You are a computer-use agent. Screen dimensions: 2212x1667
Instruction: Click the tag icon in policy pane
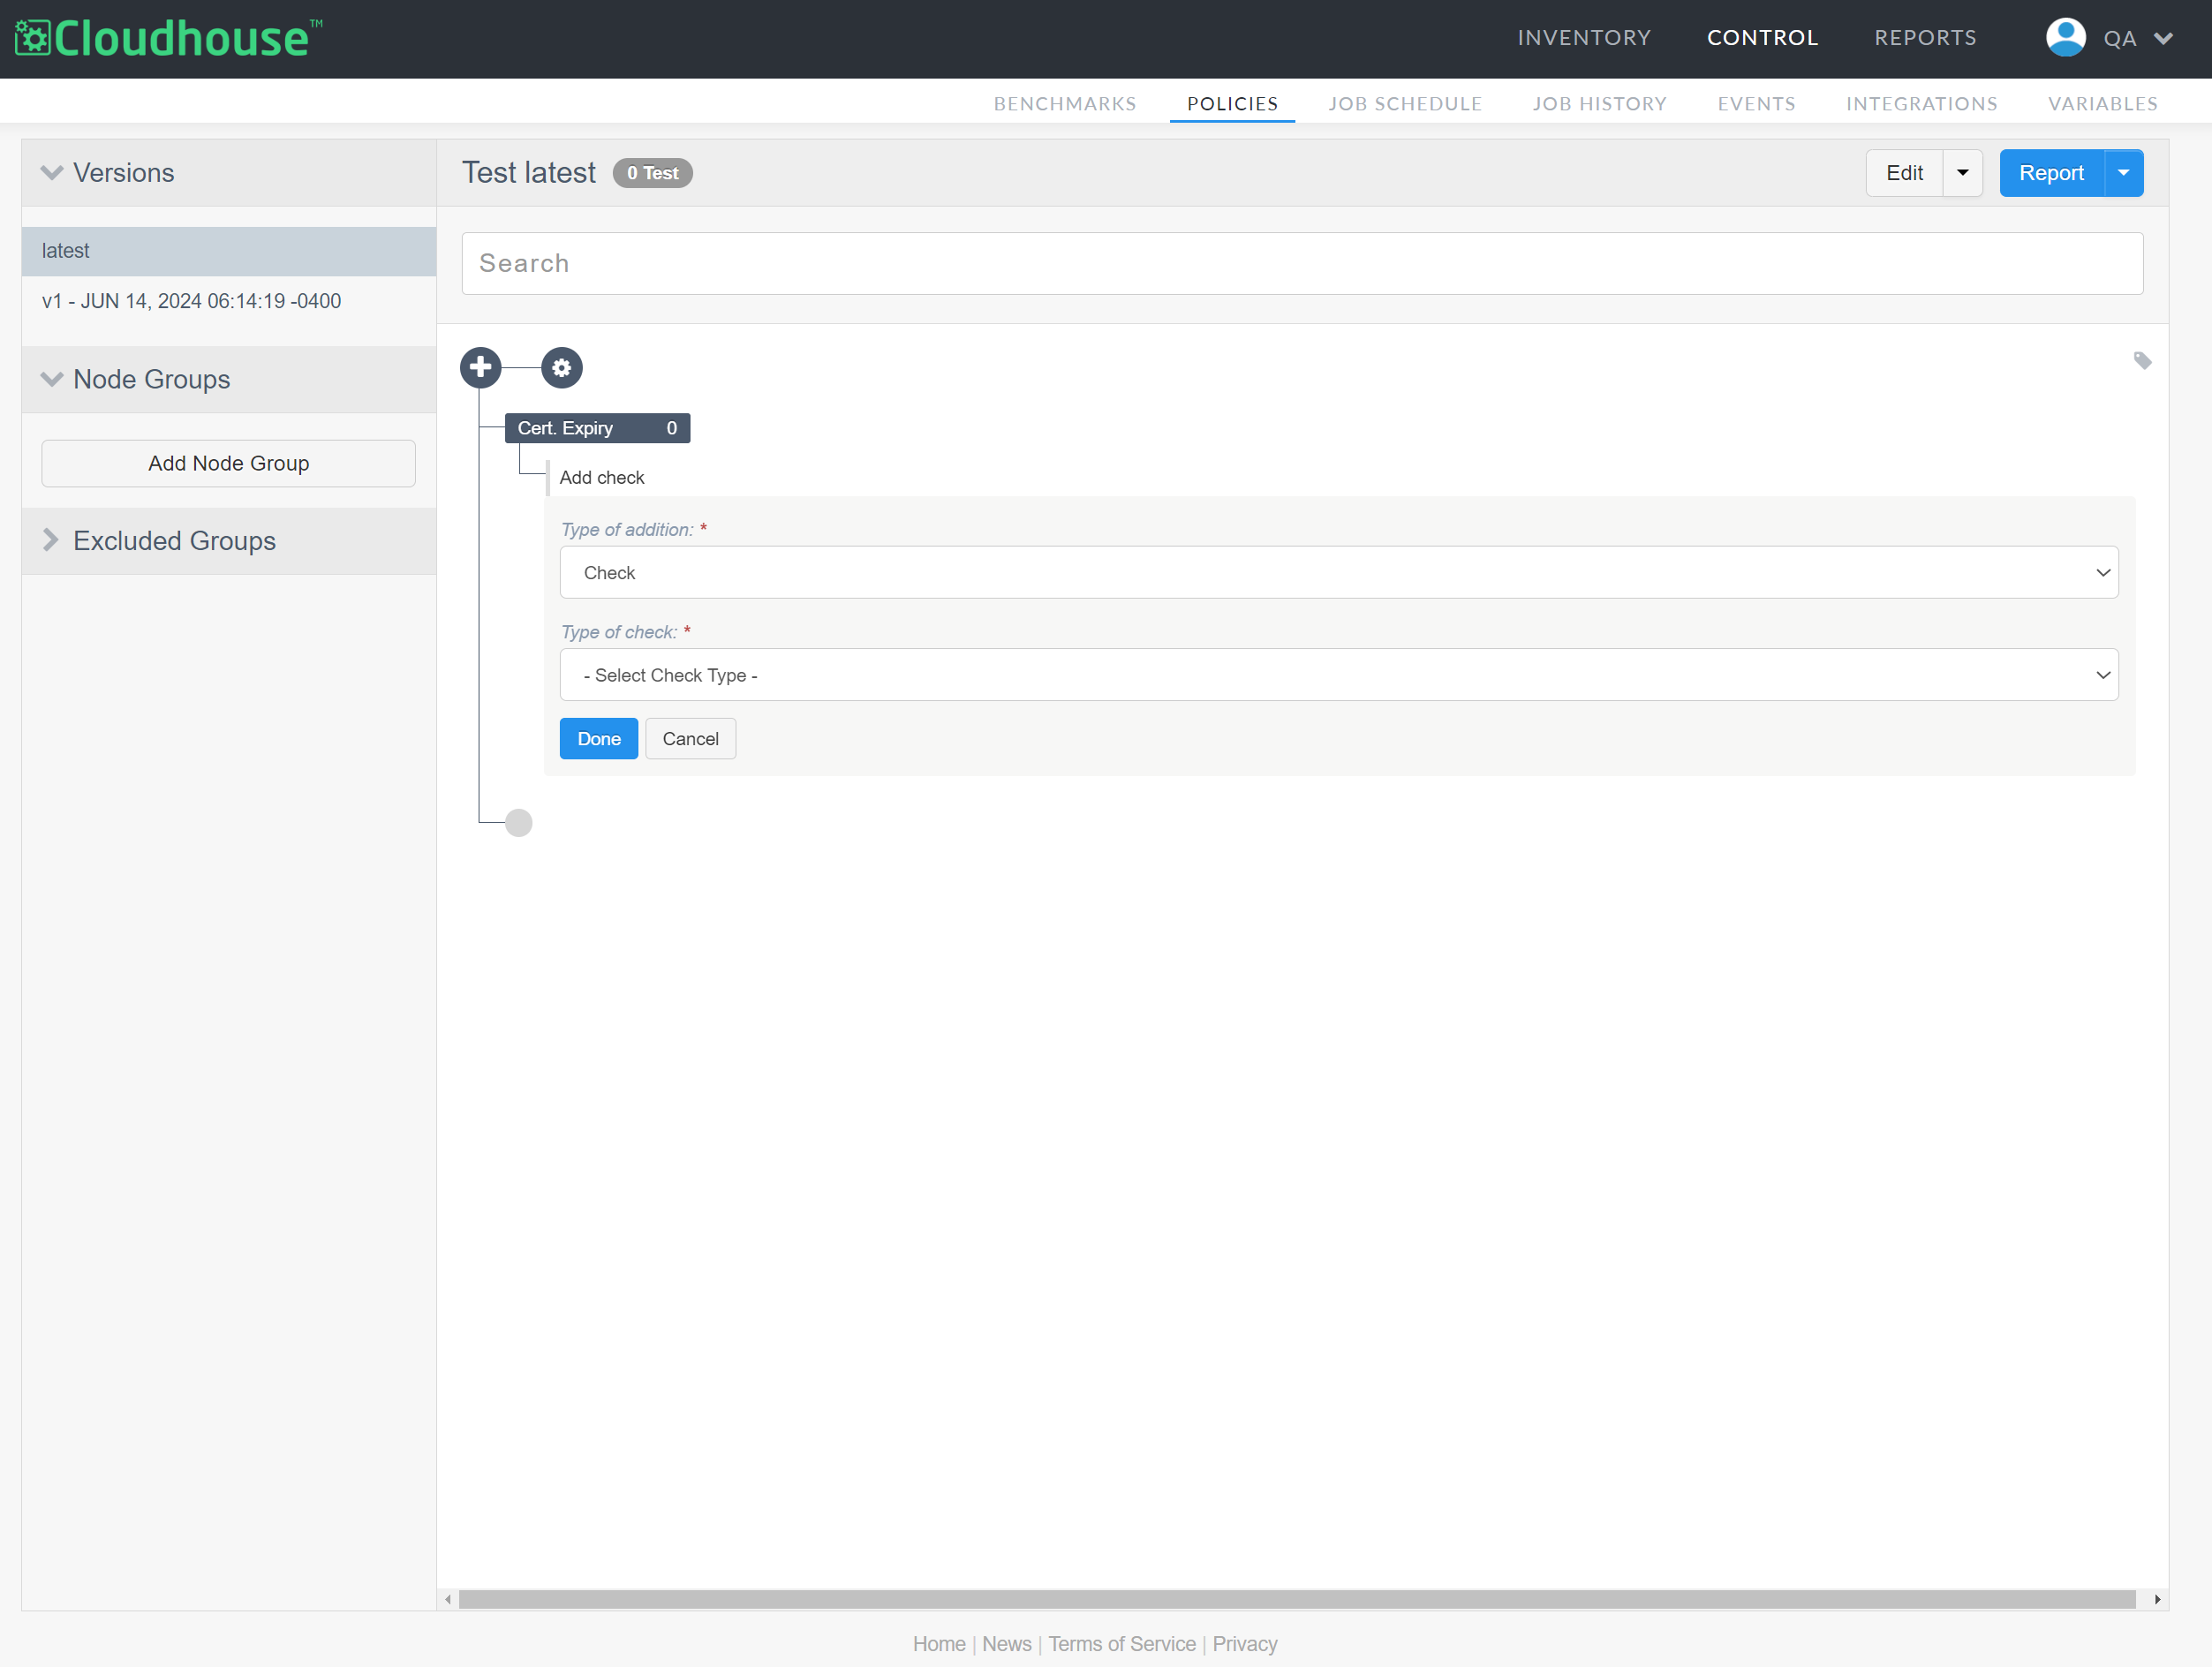[2142, 361]
